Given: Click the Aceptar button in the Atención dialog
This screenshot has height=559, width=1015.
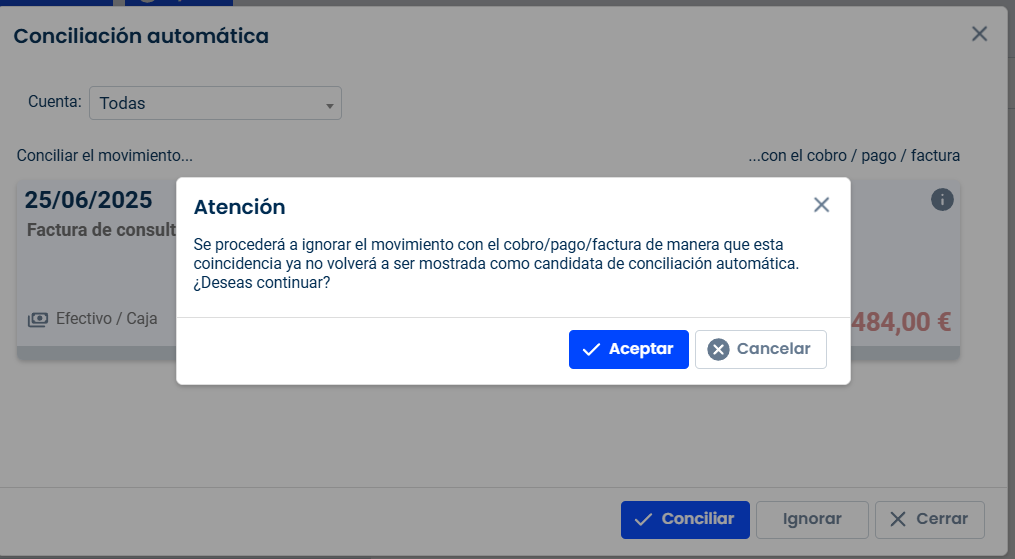Looking at the screenshot, I should pyautogui.click(x=629, y=349).
